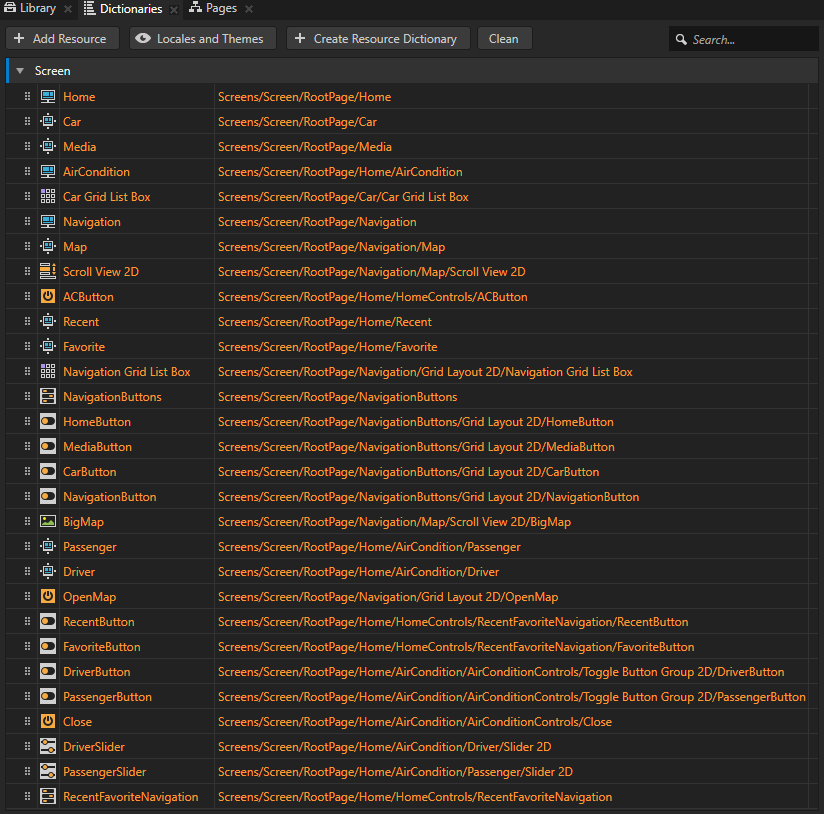Click the BigMap image icon
The image size is (824, 814).
[x=48, y=522]
